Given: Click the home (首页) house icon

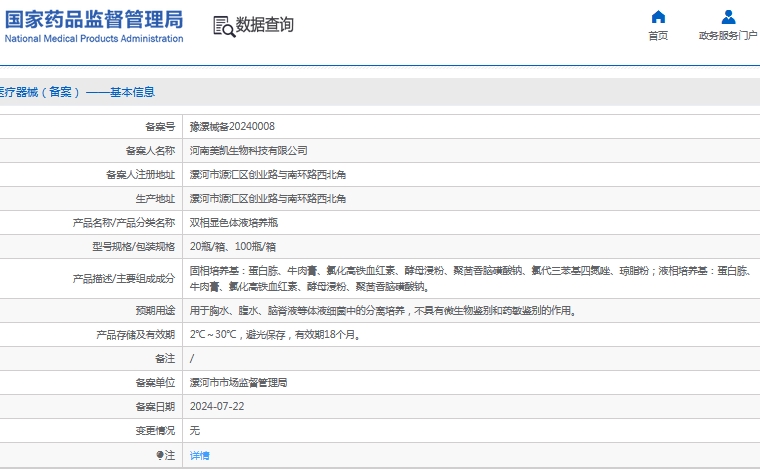Looking at the screenshot, I should (x=658, y=17).
